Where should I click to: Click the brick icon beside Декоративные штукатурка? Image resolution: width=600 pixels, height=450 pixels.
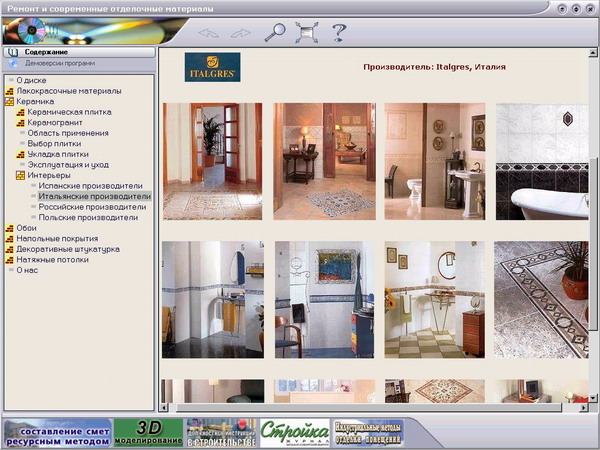(9, 249)
